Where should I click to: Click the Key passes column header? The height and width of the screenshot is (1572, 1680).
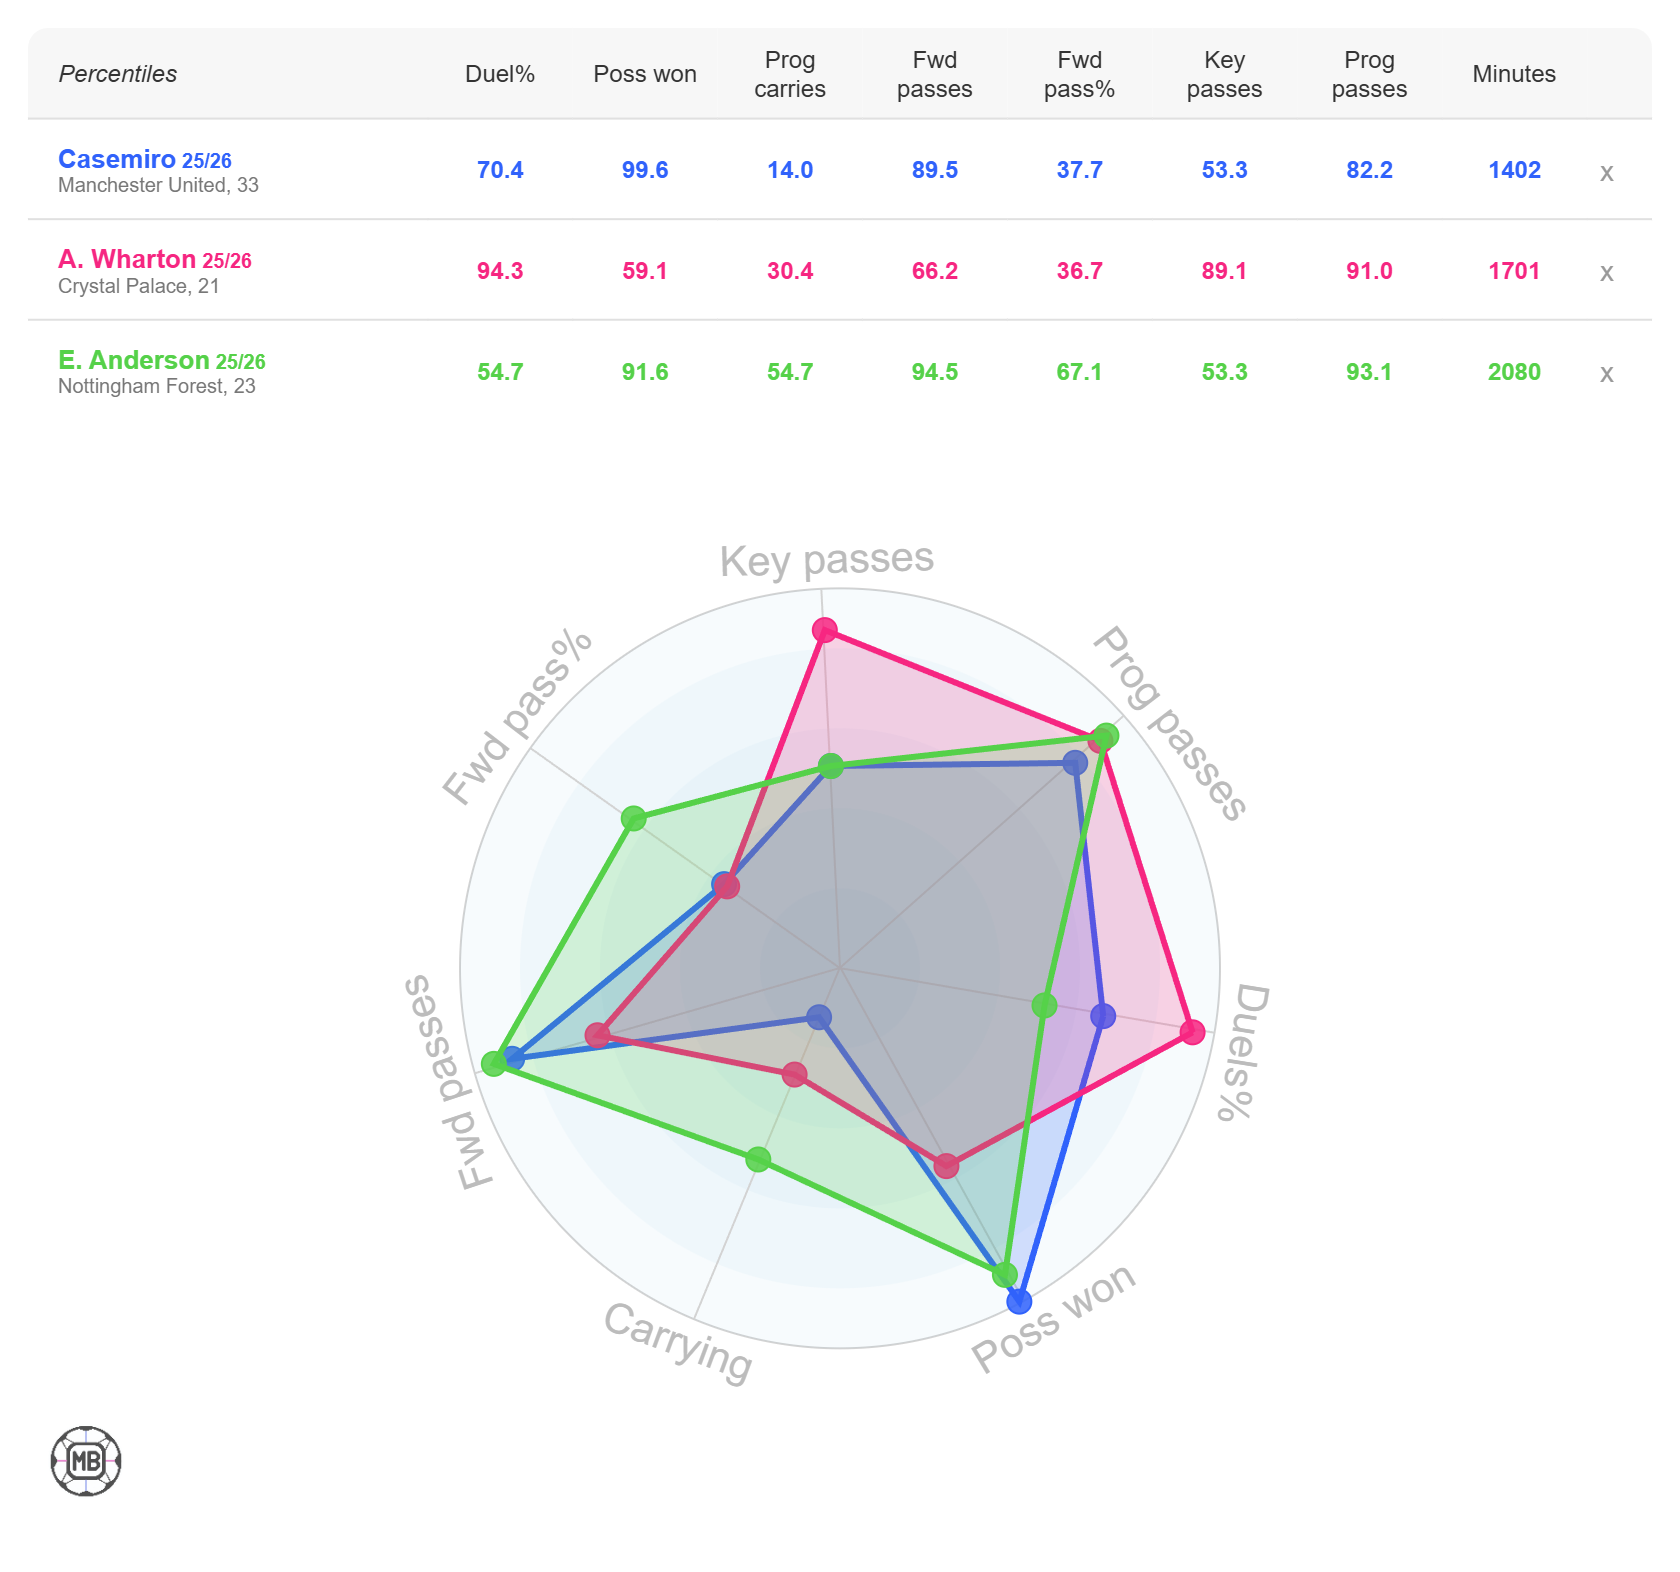[x=1224, y=74]
